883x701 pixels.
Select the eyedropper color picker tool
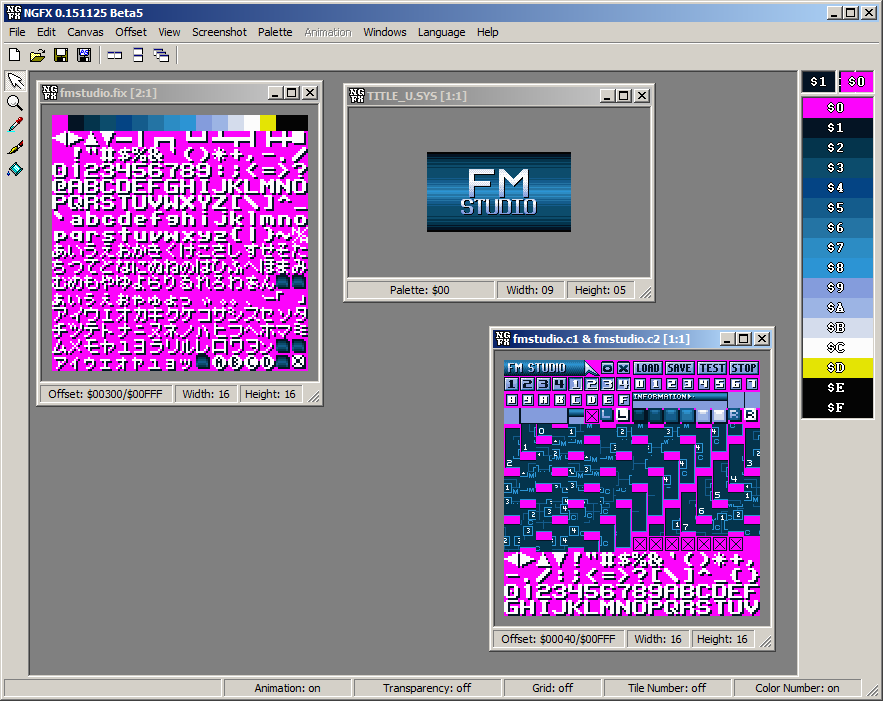point(15,125)
